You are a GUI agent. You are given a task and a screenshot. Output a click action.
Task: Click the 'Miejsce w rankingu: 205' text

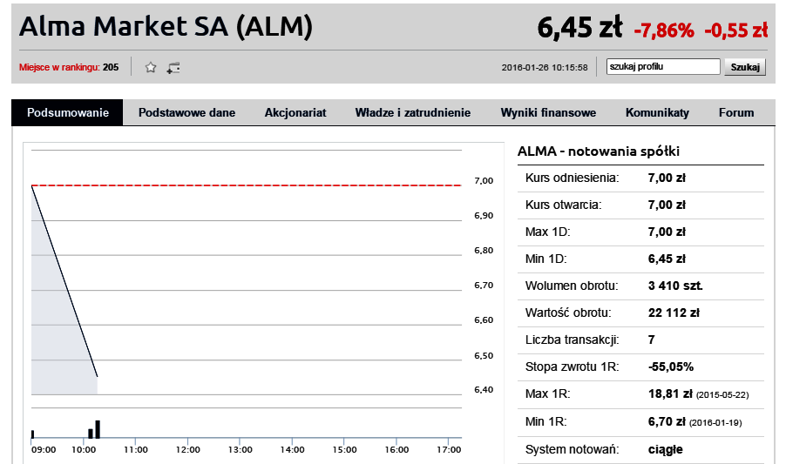click(x=69, y=67)
